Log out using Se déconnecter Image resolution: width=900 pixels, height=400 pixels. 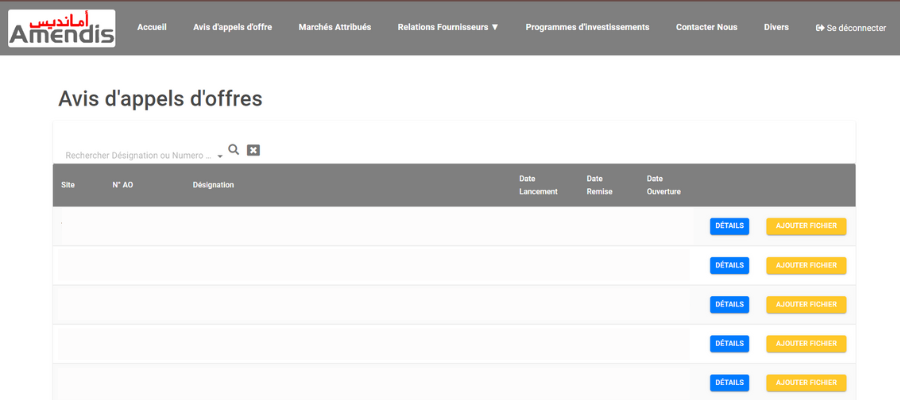(x=851, y=28)
